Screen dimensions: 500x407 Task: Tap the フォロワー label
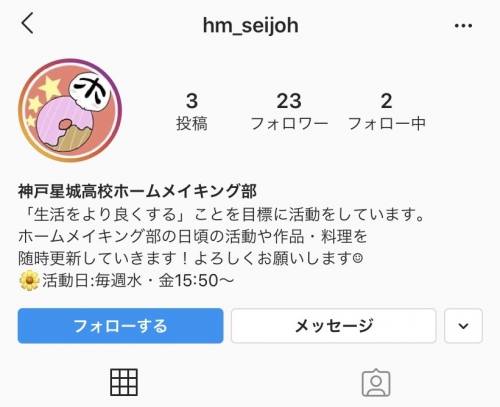pyautogui.click(x=289, y=124)
